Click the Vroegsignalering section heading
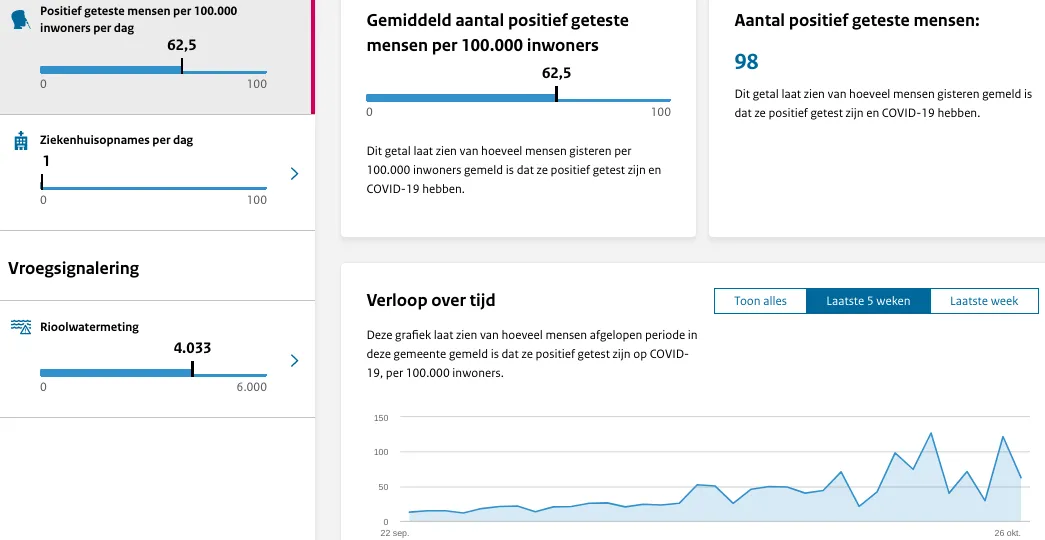 pos(73,268)
